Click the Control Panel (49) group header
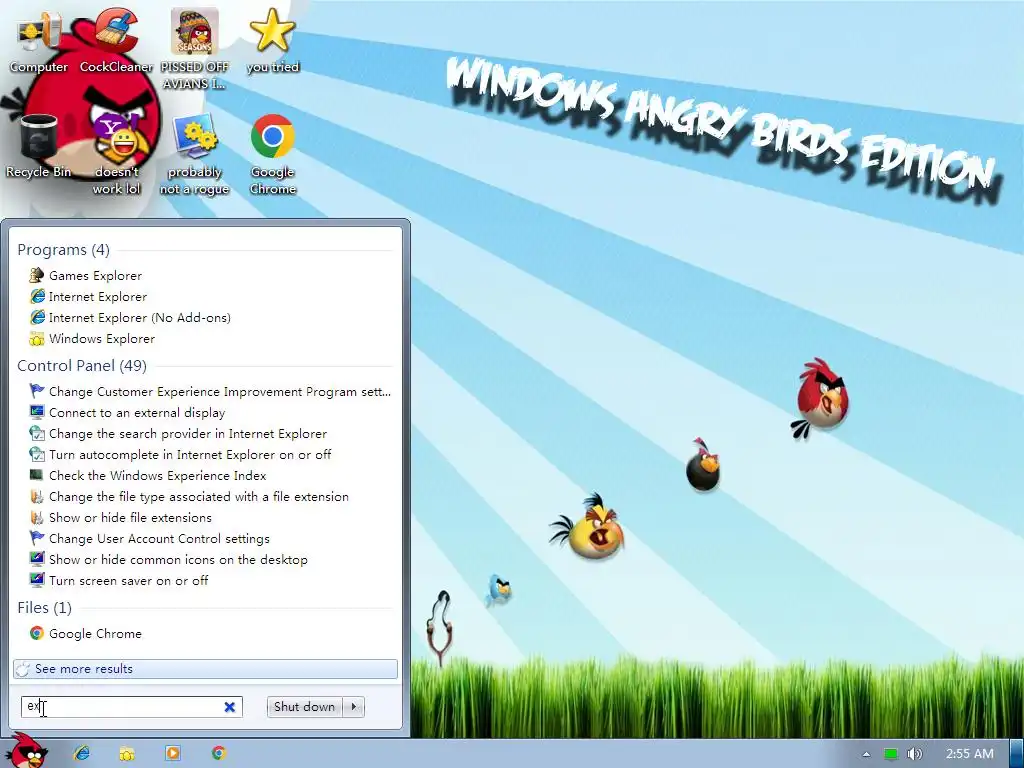Viewport: 1024px width, 768px height. pyautogui.click(x=82, y=366)
